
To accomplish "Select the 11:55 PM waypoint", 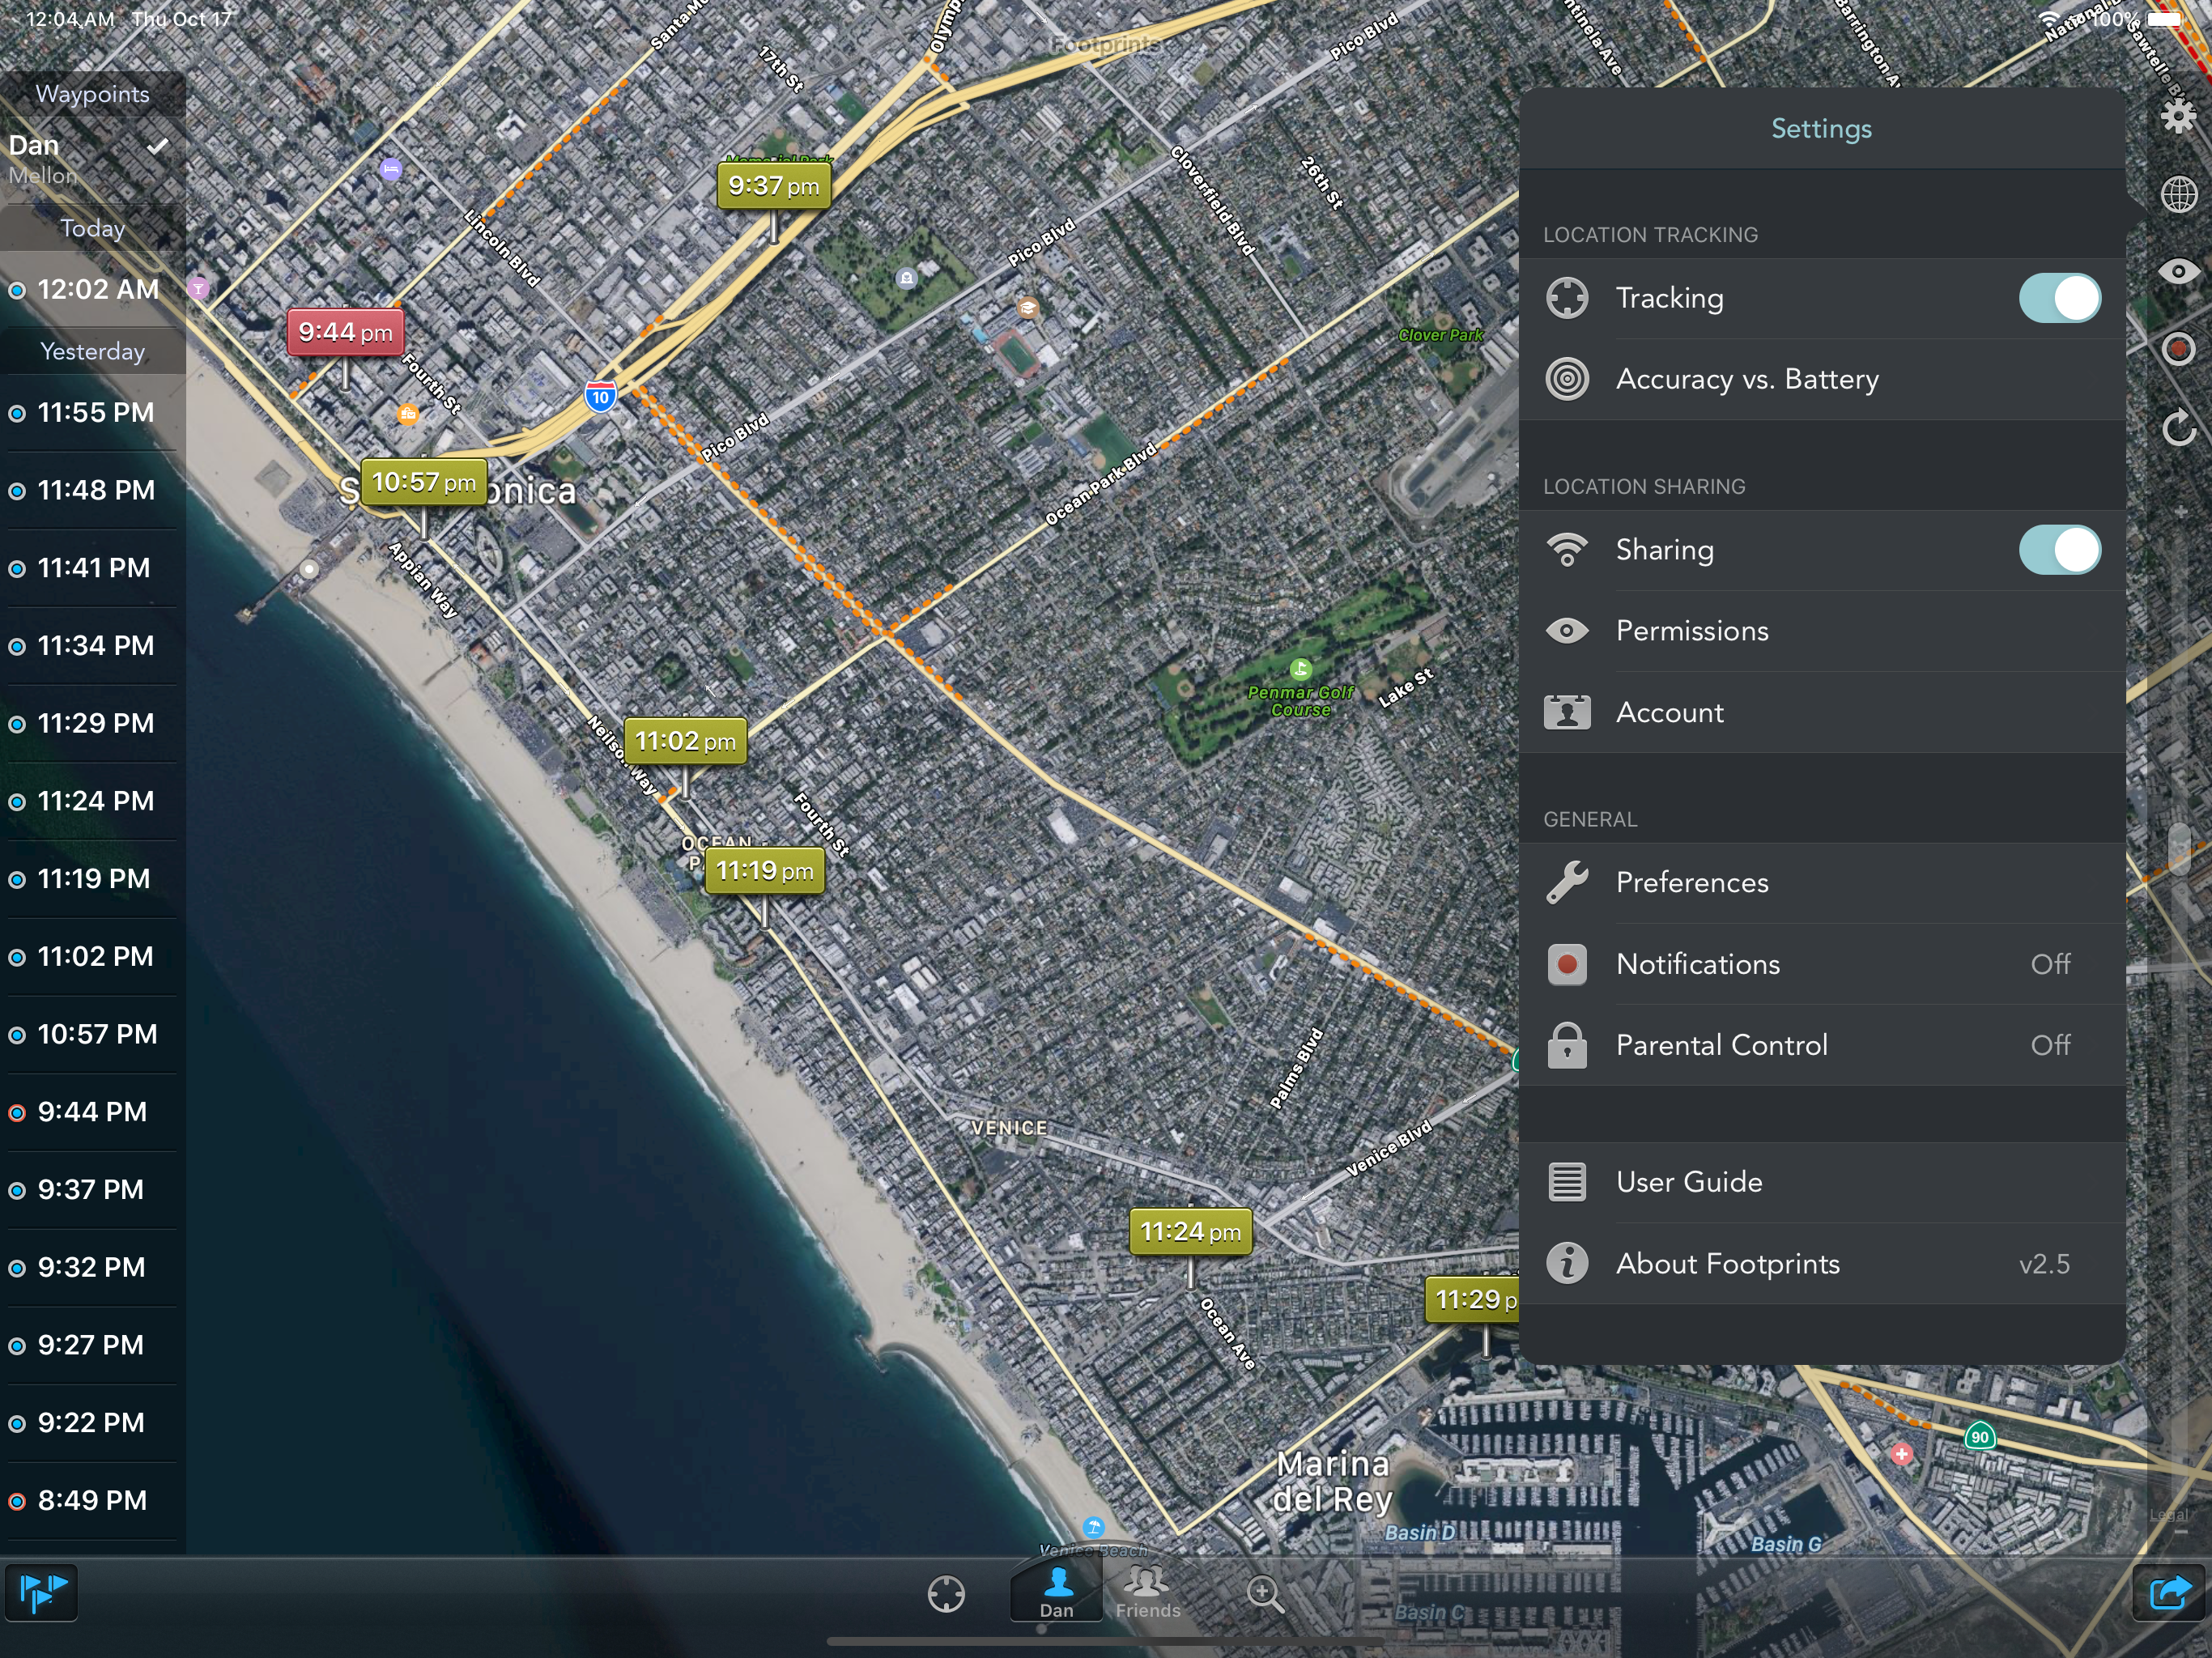I will click(x=93, y=413).
